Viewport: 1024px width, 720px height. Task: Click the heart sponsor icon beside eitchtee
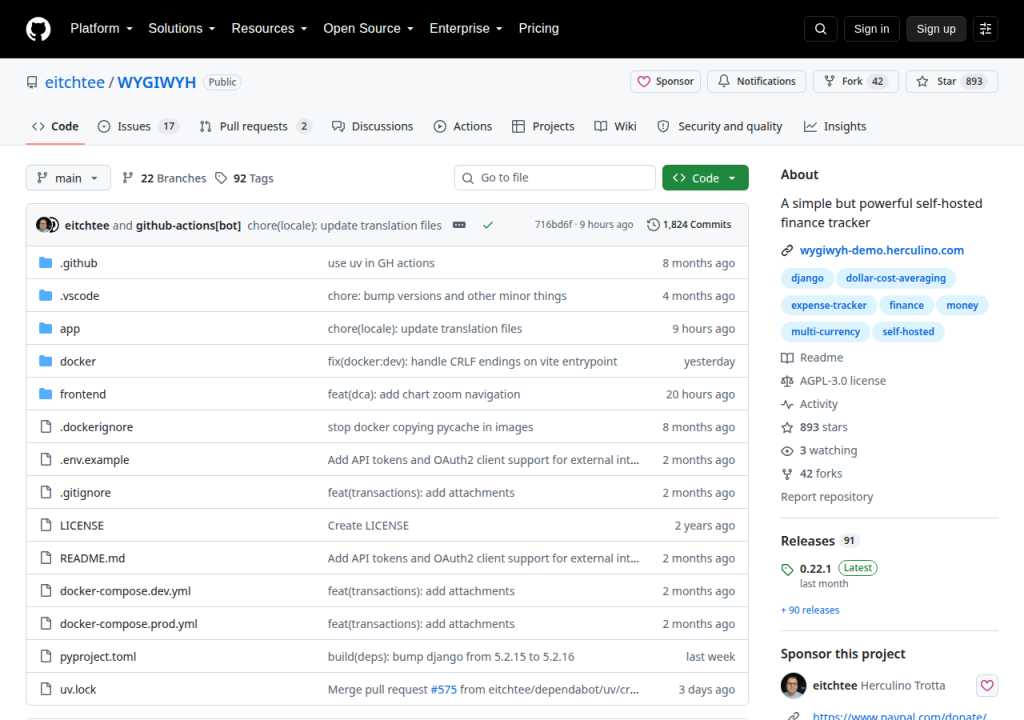click(x=987, y=685)
